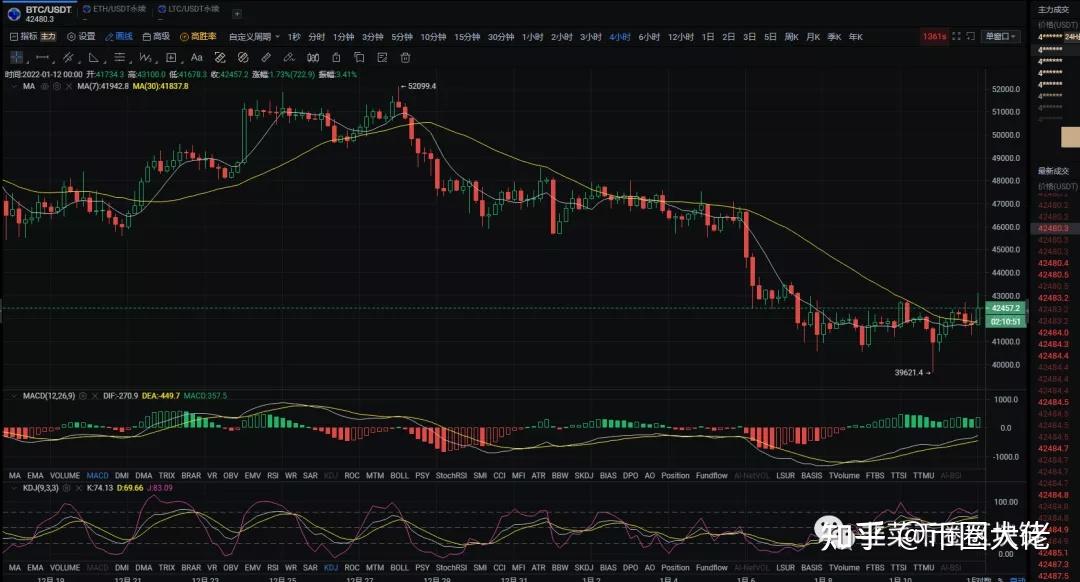The image size is (1080, 582).
Task: Select the parallel channel drawing tool
Action: [x=68, y=57]
